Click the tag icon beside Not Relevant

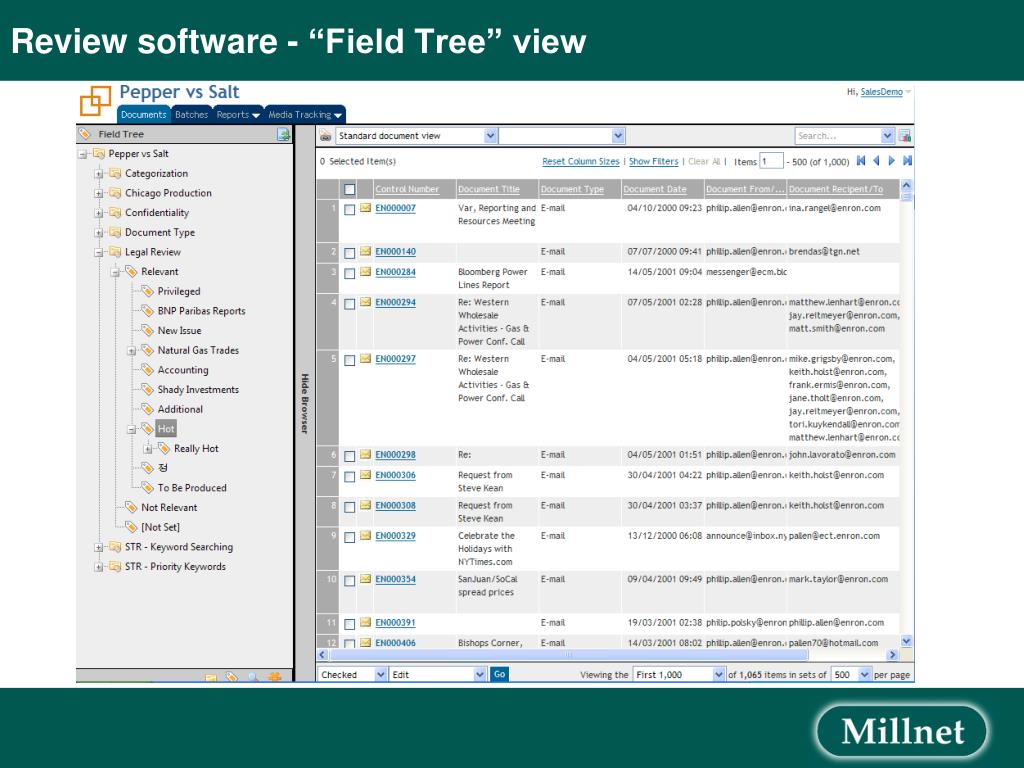(x=131, y=507)
